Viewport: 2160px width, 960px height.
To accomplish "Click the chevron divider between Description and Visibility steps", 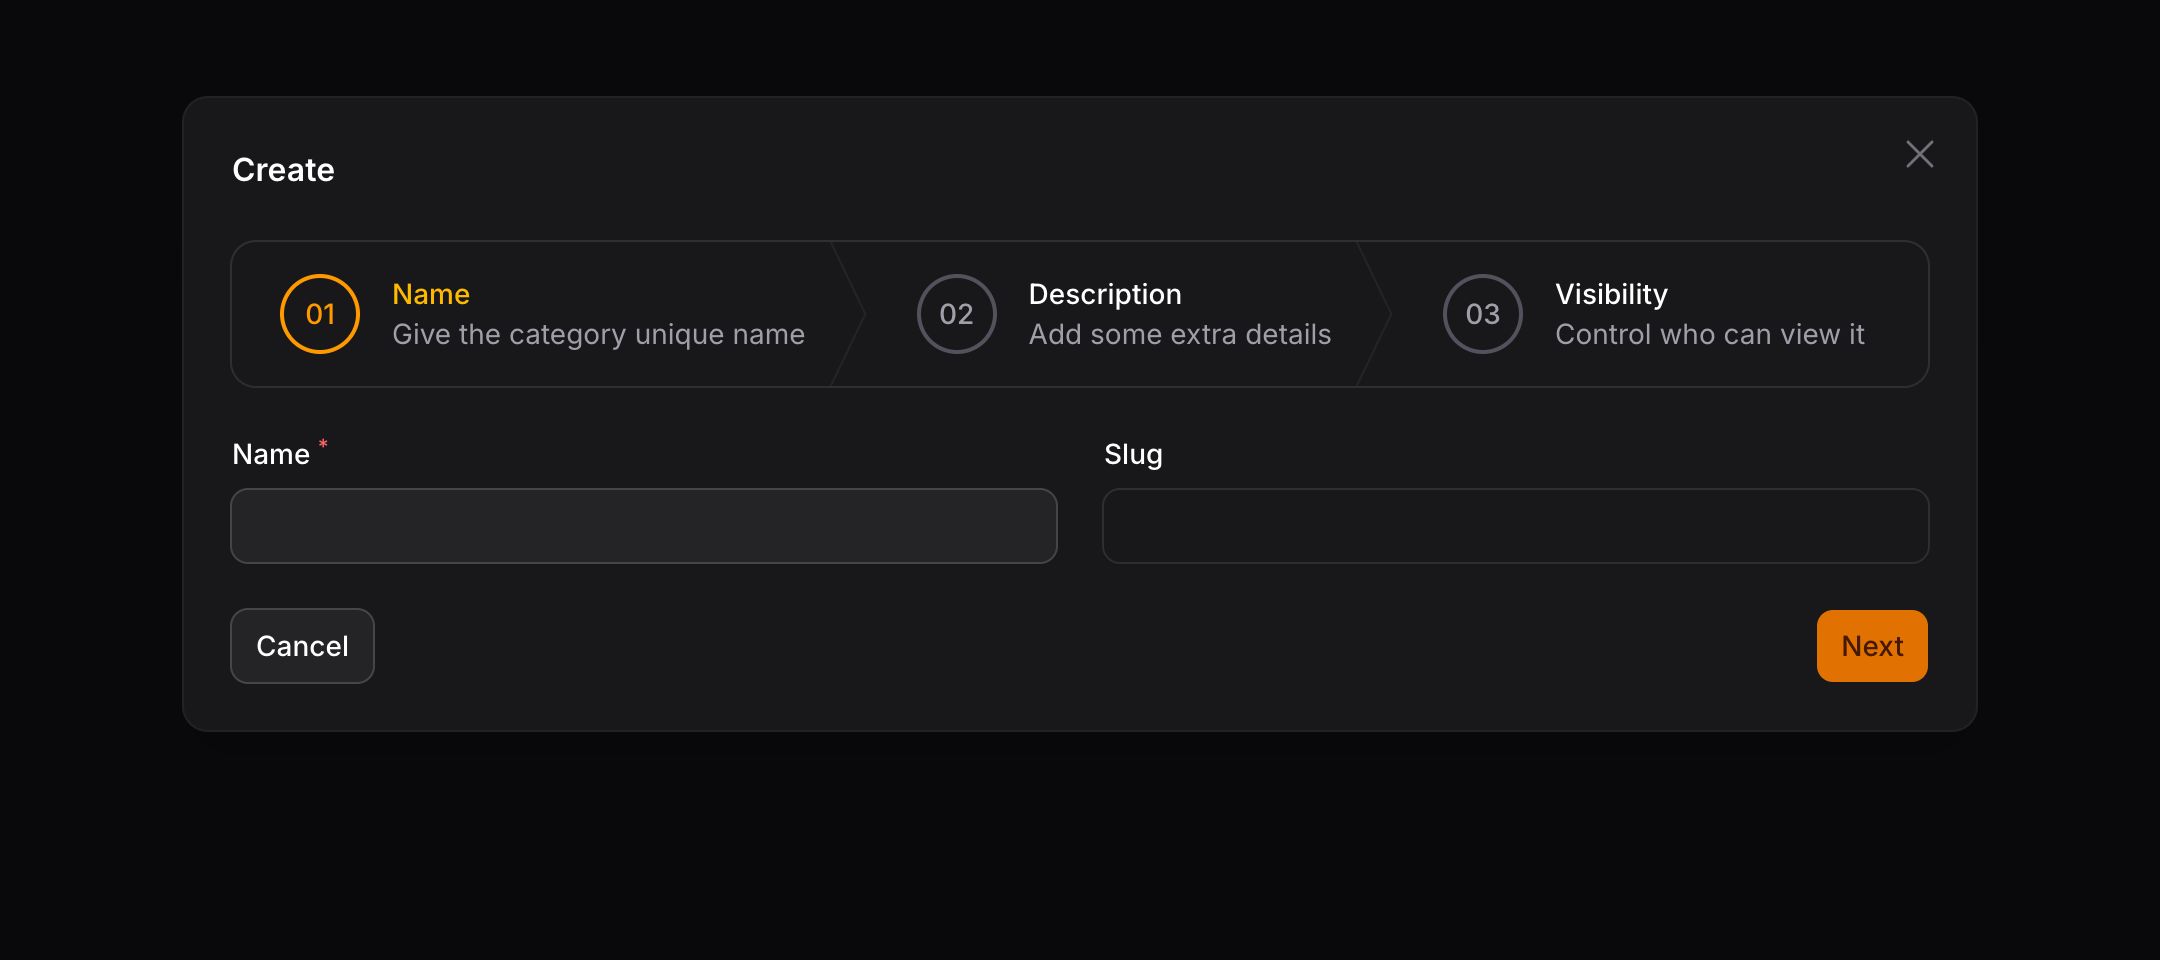I will (1377, 314).
